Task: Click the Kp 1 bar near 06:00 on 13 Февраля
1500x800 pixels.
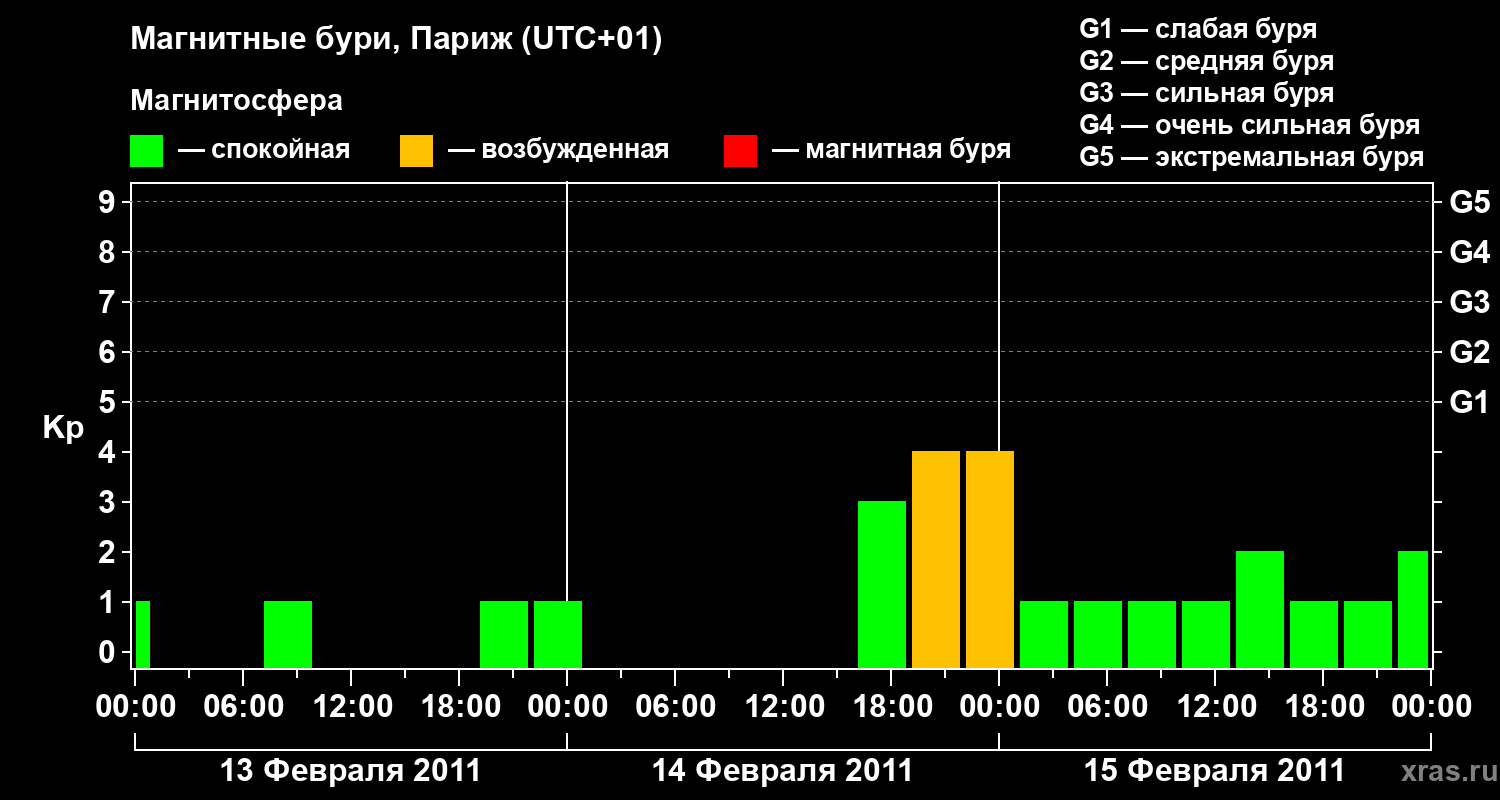Action: coord(288,634)
